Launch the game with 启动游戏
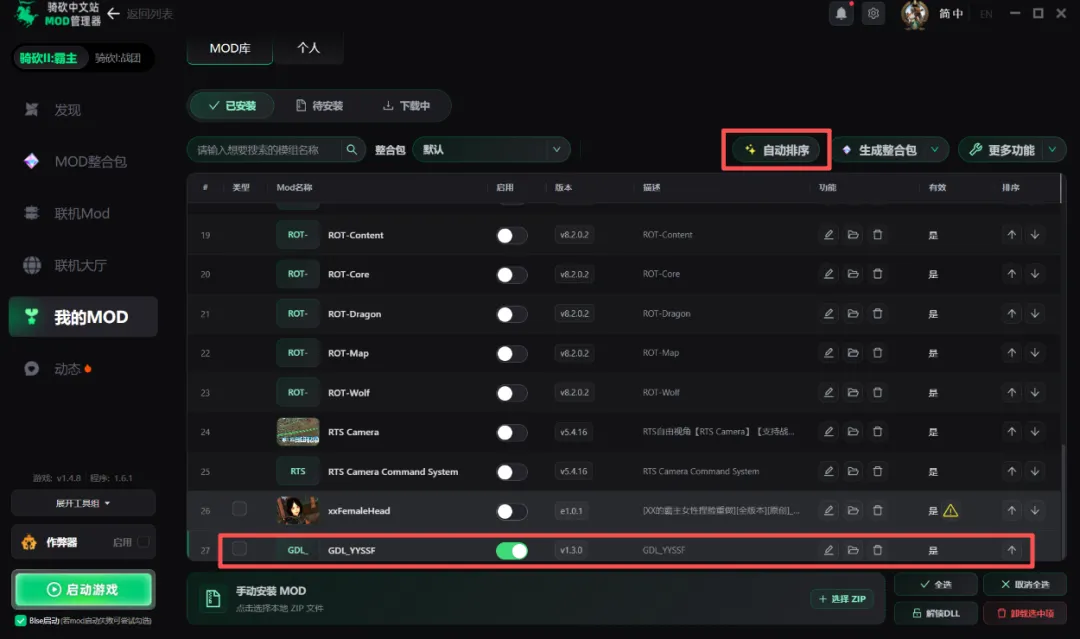 click(83, 589)
